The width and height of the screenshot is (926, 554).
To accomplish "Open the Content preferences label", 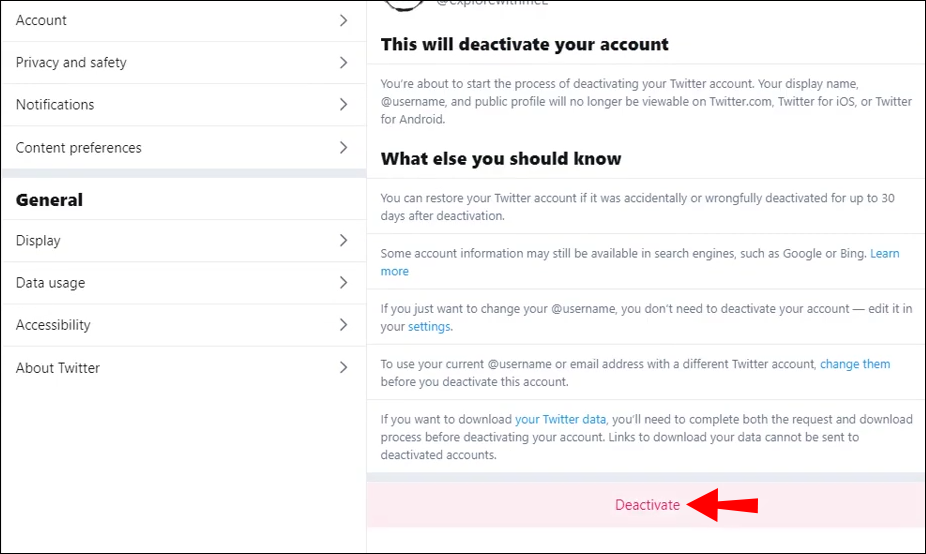I will click(79, 148).
